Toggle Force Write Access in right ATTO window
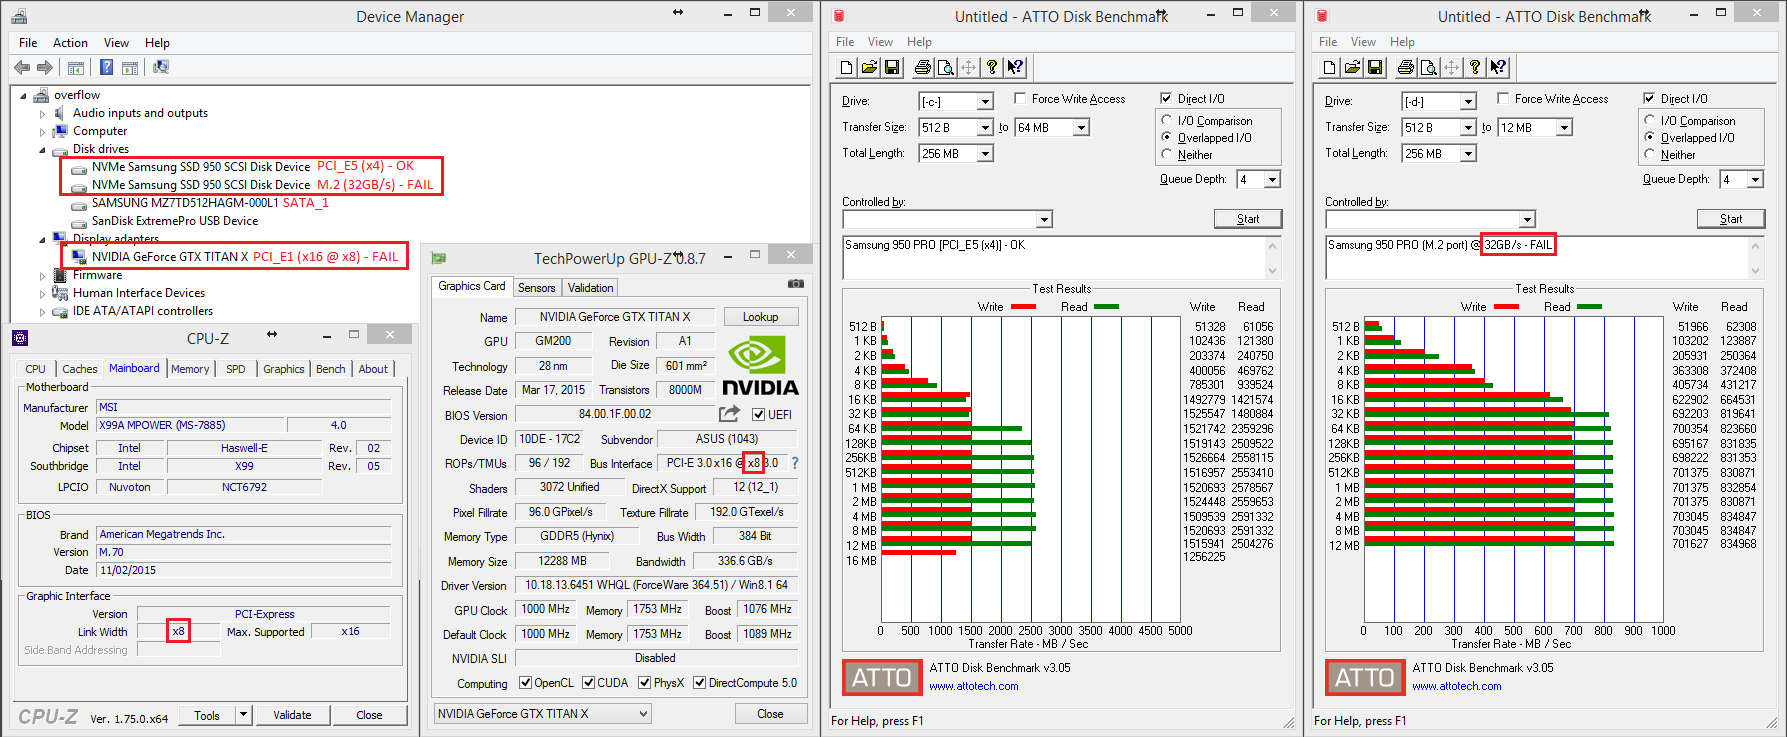1787x737 pixels. [1503, 98]
